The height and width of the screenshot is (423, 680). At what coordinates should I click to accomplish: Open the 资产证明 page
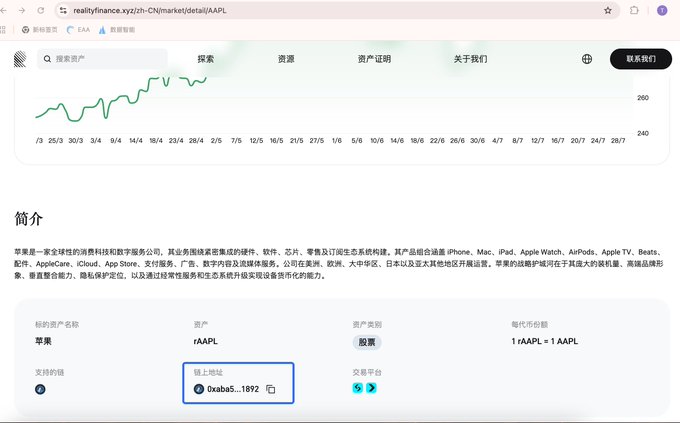tap(374, 59)
